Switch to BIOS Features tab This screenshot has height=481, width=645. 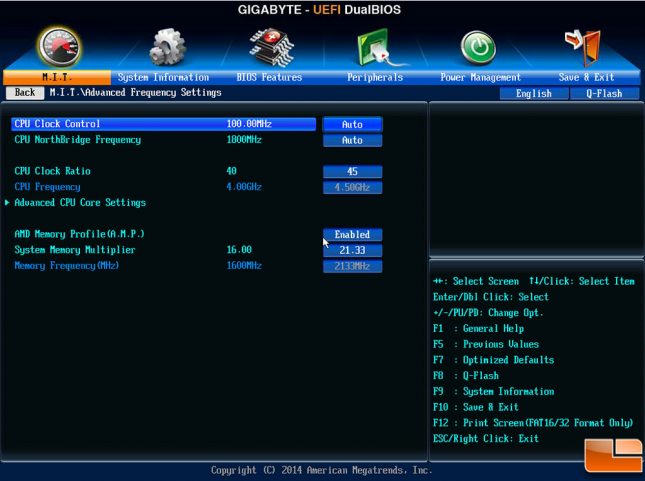point(269,77)
